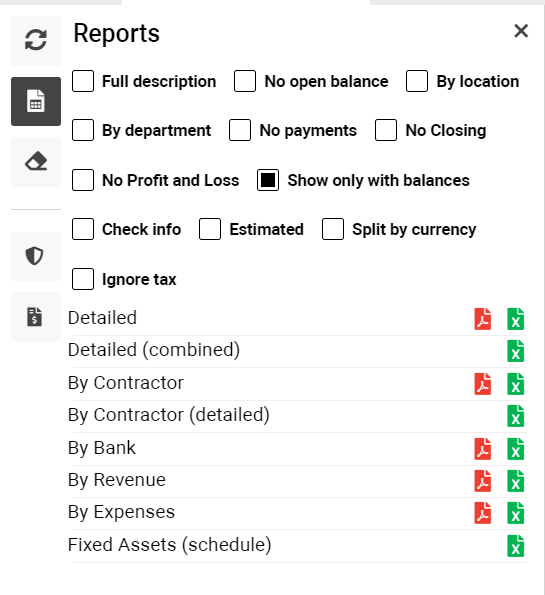Open the shield icon in sidebar

point(36,256)
